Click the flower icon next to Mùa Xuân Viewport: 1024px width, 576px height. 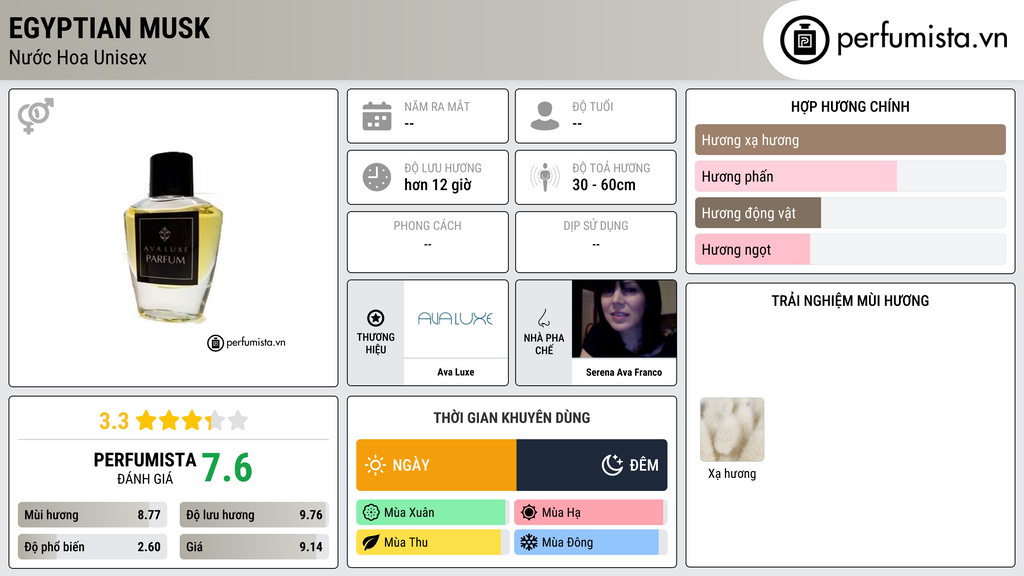pyautogui.click(x=371, y=513)
